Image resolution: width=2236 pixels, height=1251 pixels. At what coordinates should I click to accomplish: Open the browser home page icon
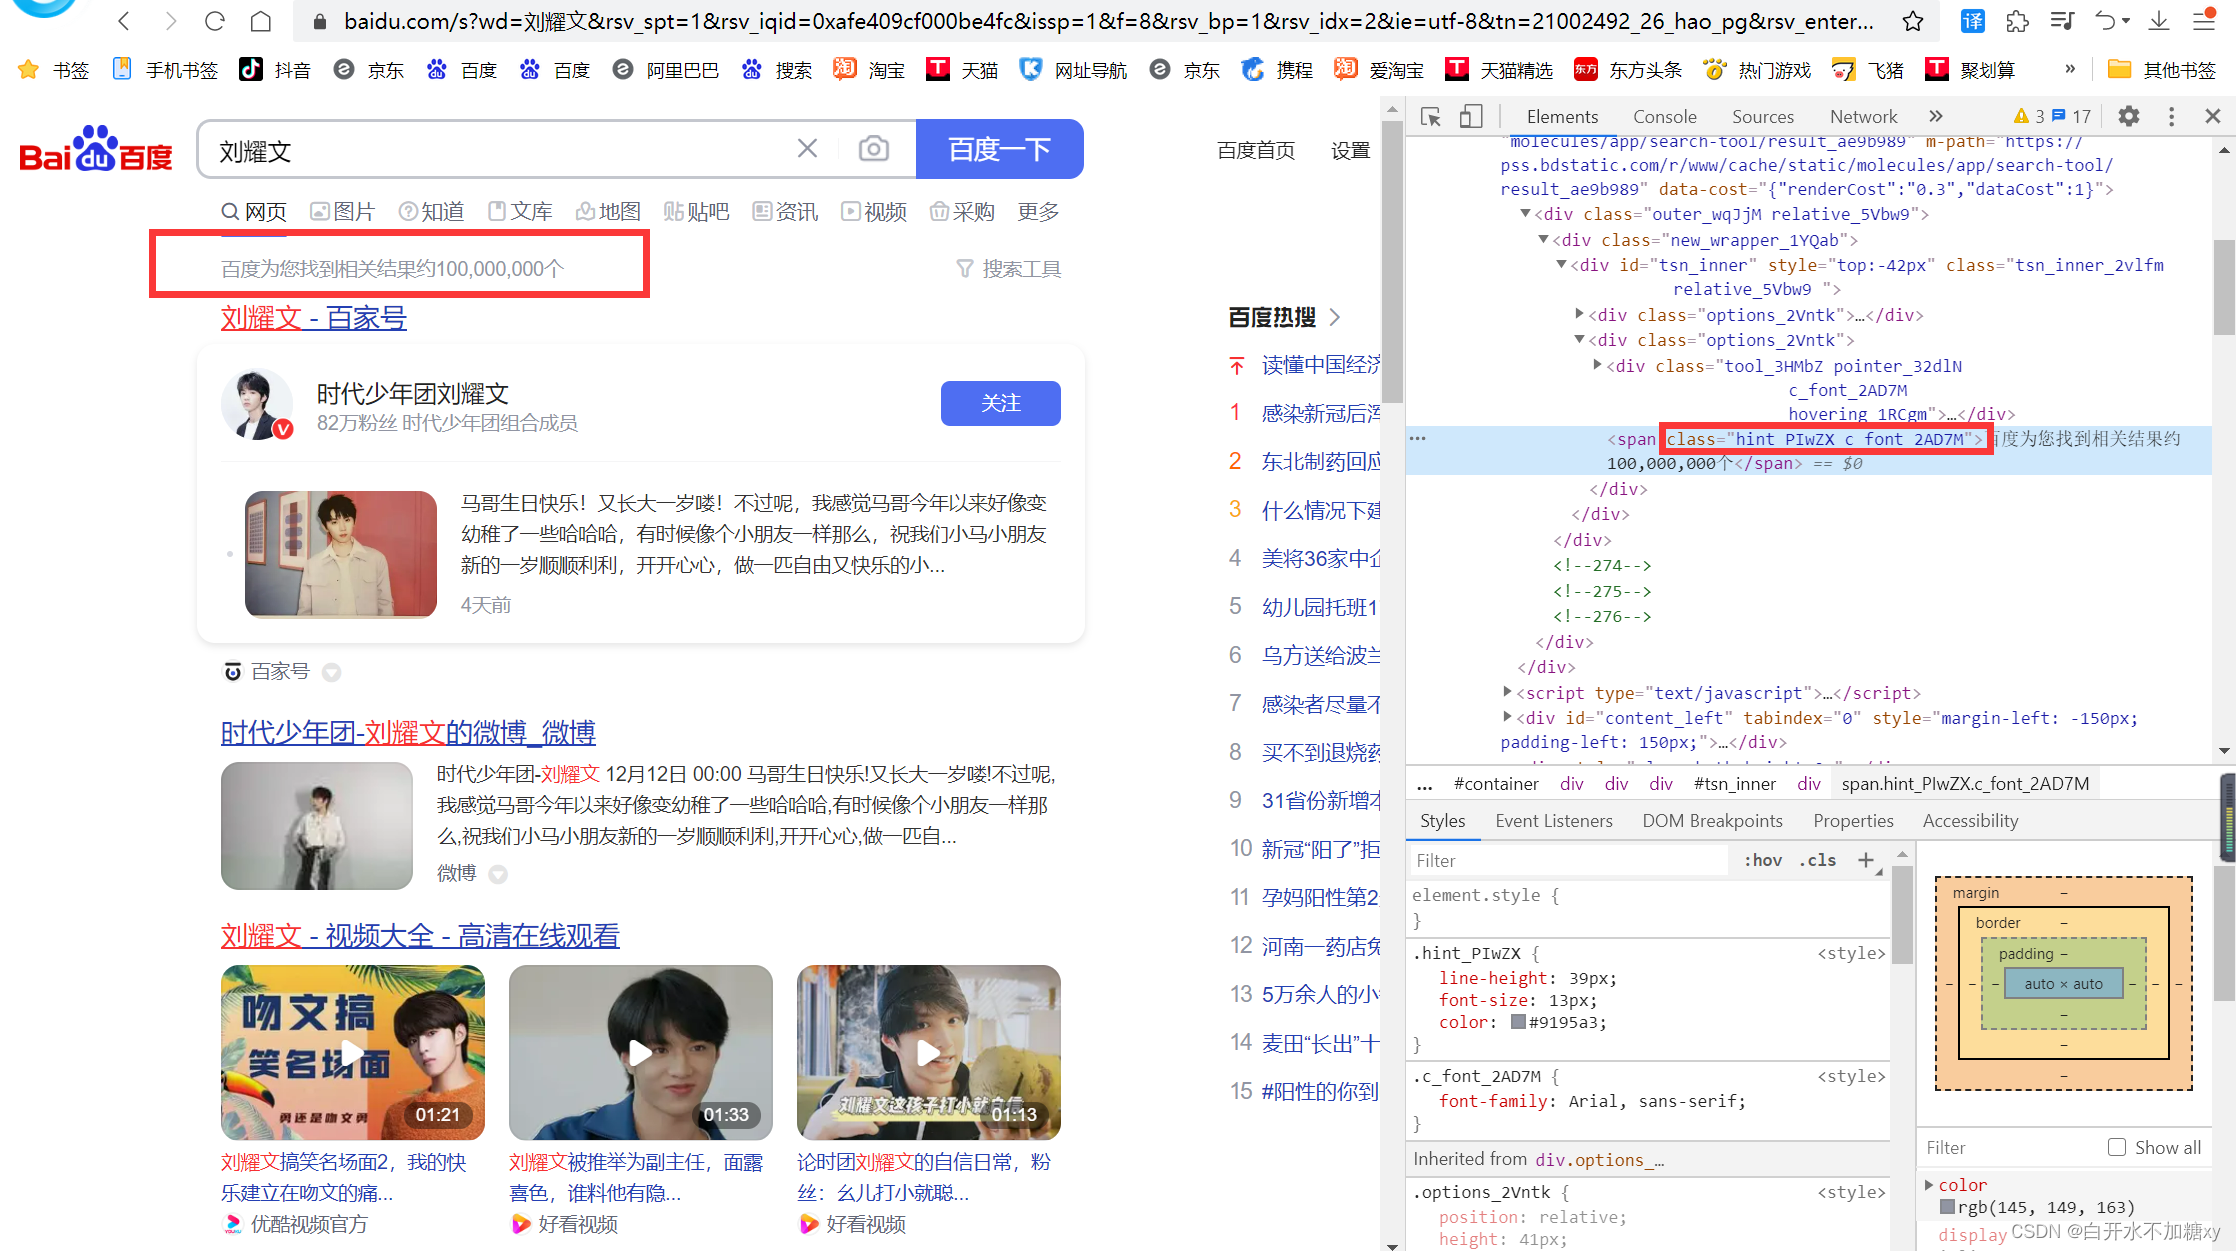point(260,21)
